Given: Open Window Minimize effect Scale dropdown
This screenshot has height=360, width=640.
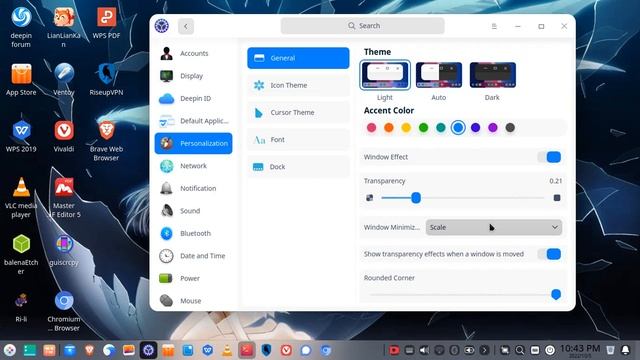Looking at the screenshot, I should [494, 227].
